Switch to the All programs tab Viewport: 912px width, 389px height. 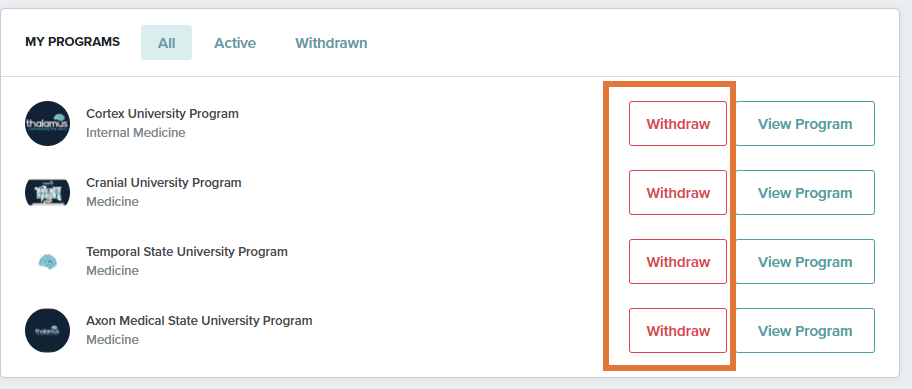point(166,42)
